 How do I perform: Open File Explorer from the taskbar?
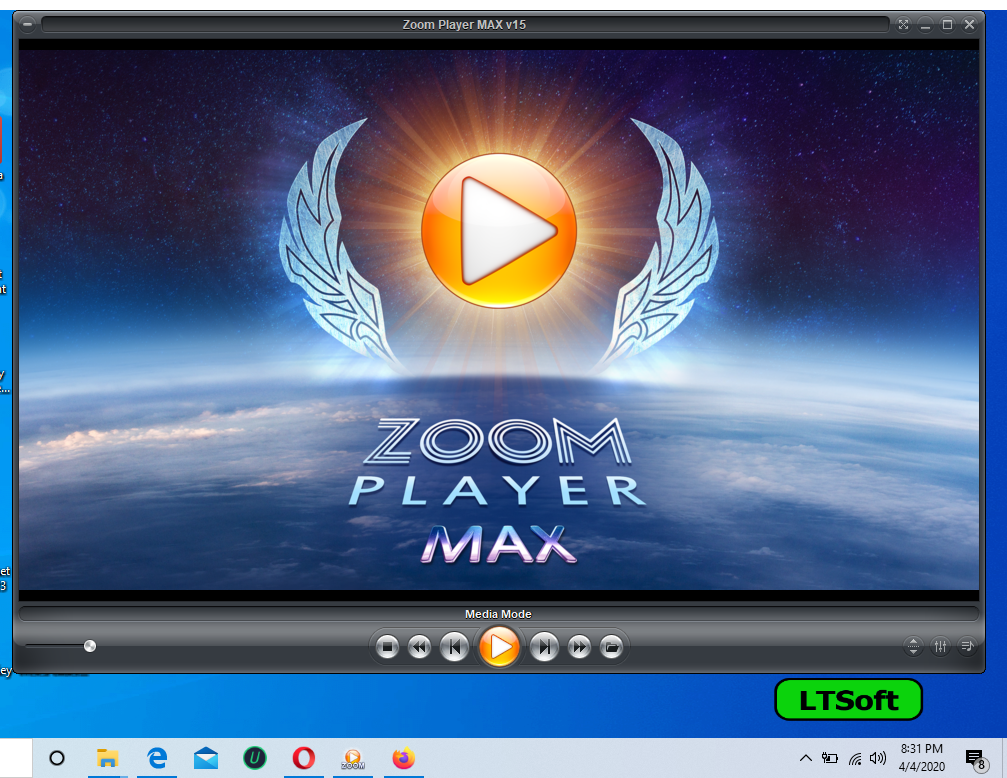pyautogui.click(x=107, y=759)
